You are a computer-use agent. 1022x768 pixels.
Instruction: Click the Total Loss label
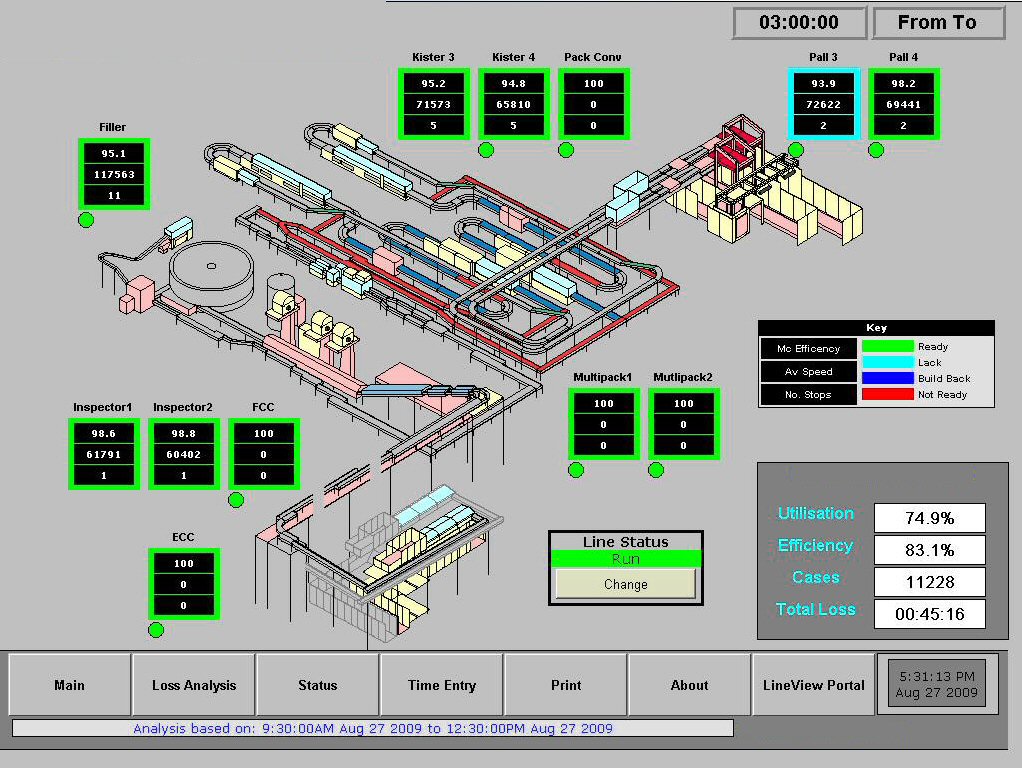(815, 609)
